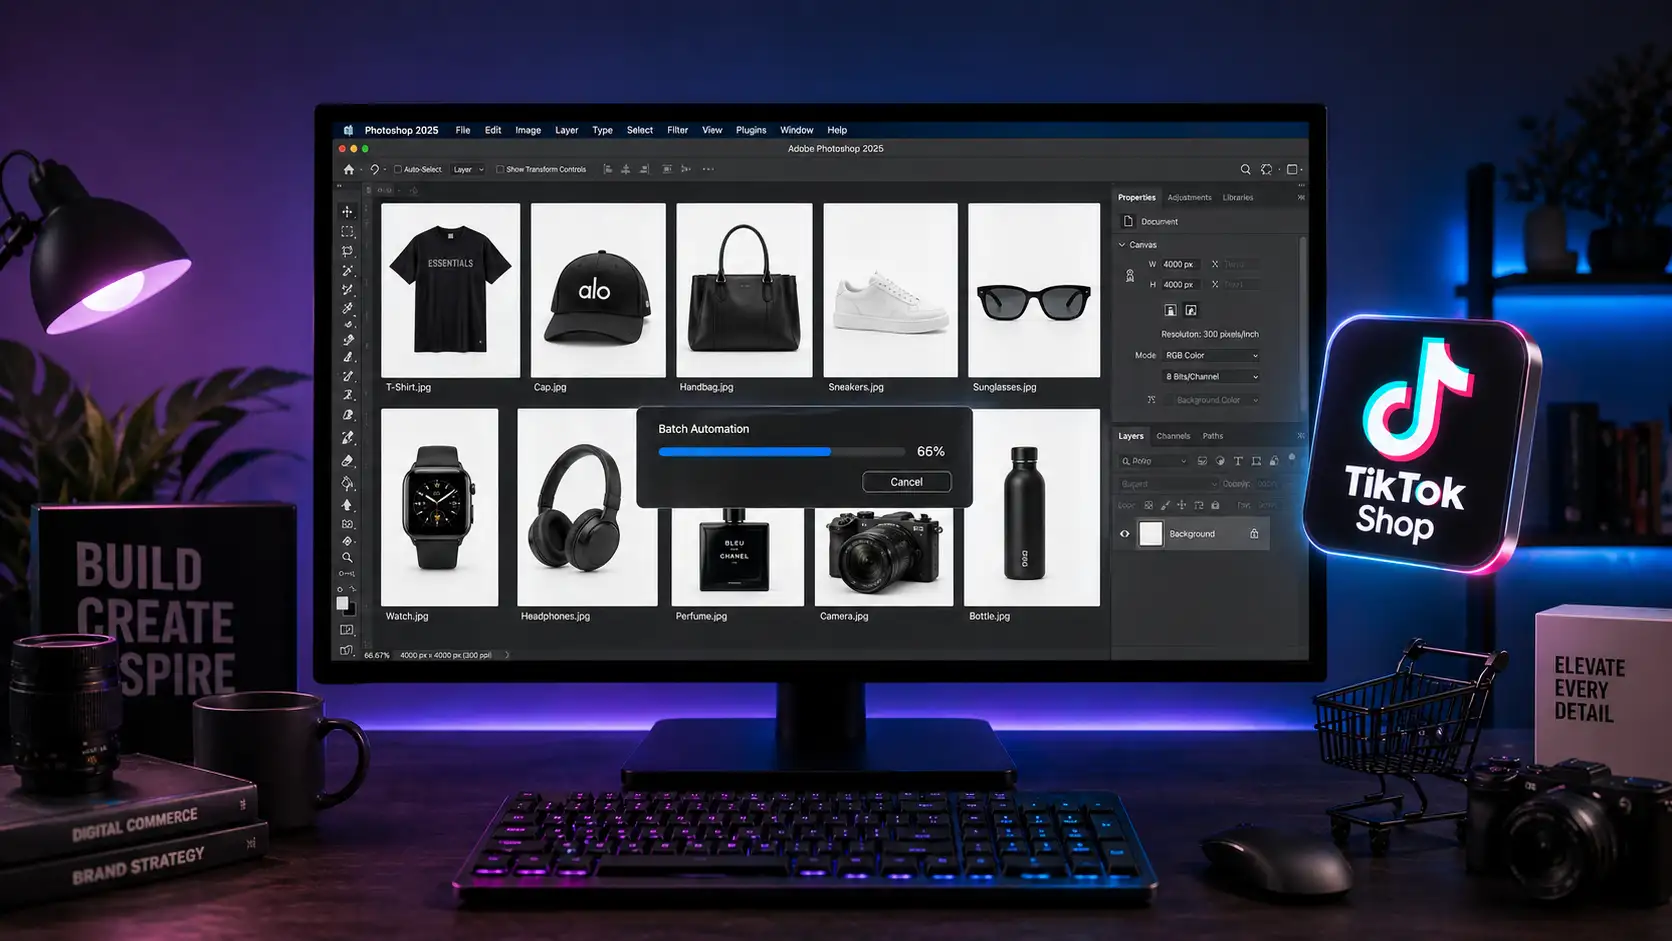Enable the Auto-Select checkbox
This screenshot has width=1672, height=941.
[x=398, y=169]
